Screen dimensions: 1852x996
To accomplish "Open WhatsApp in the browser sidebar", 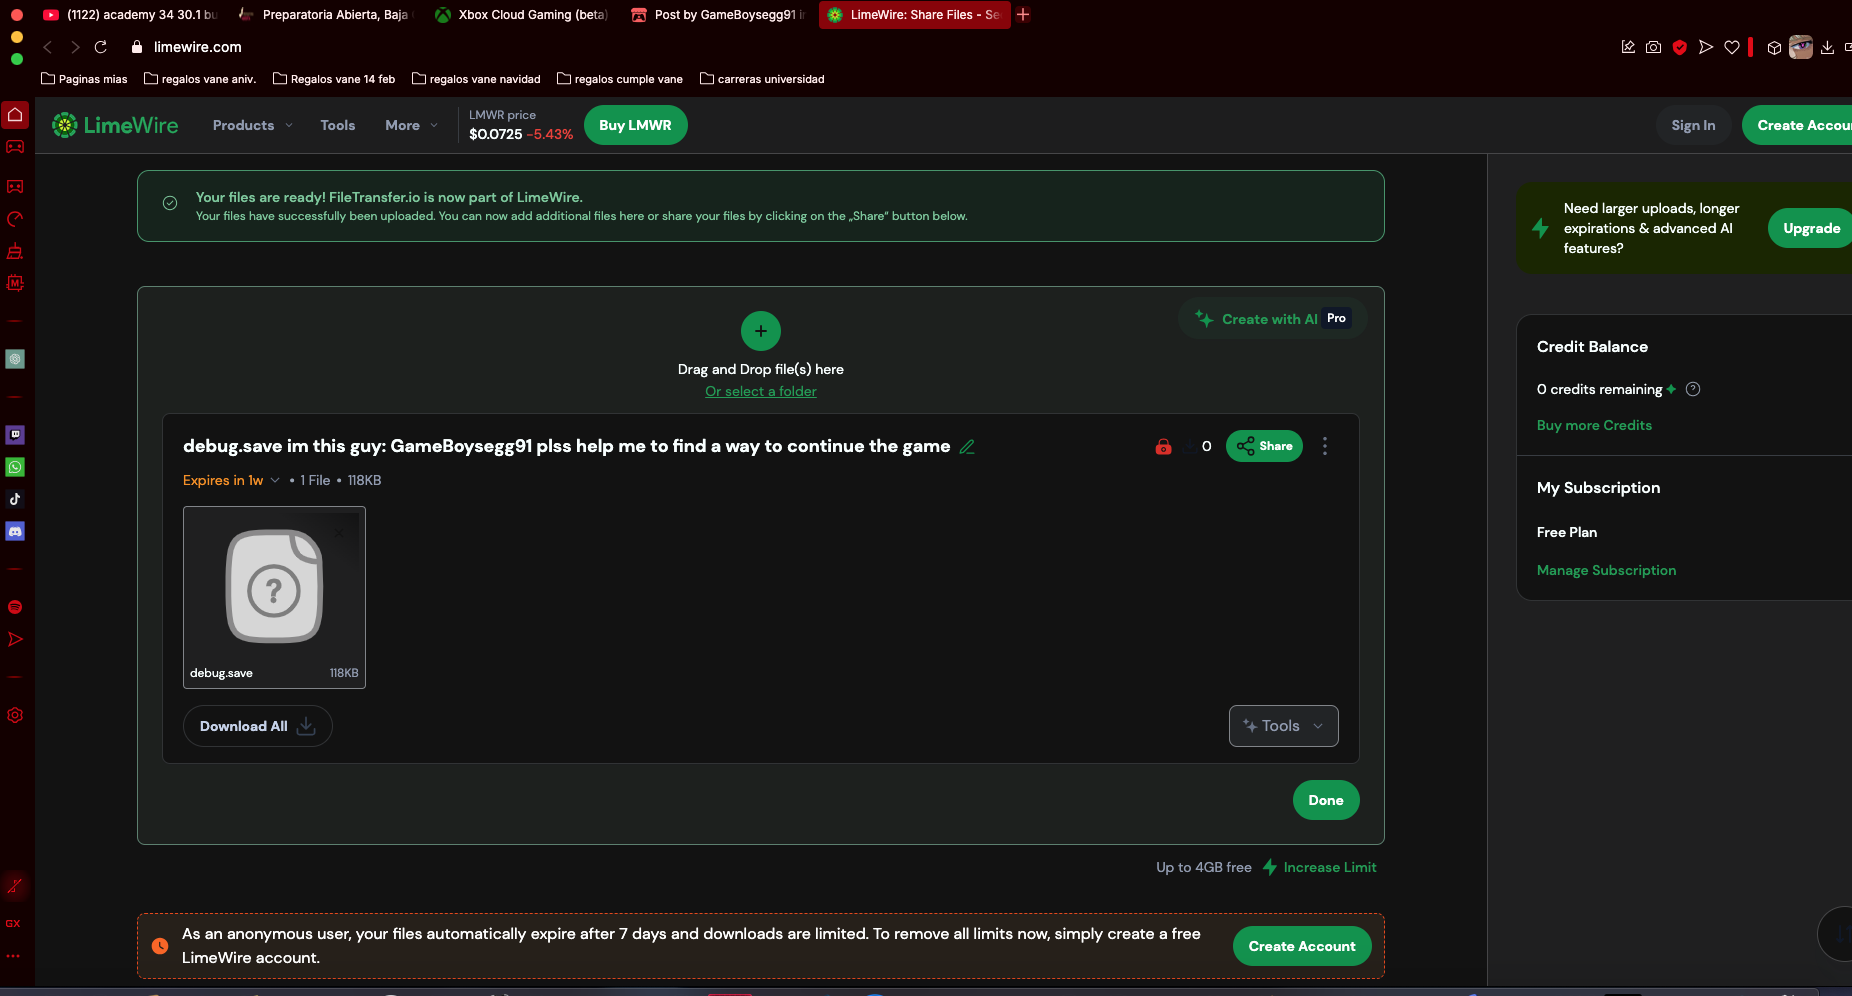I will 15,467.
